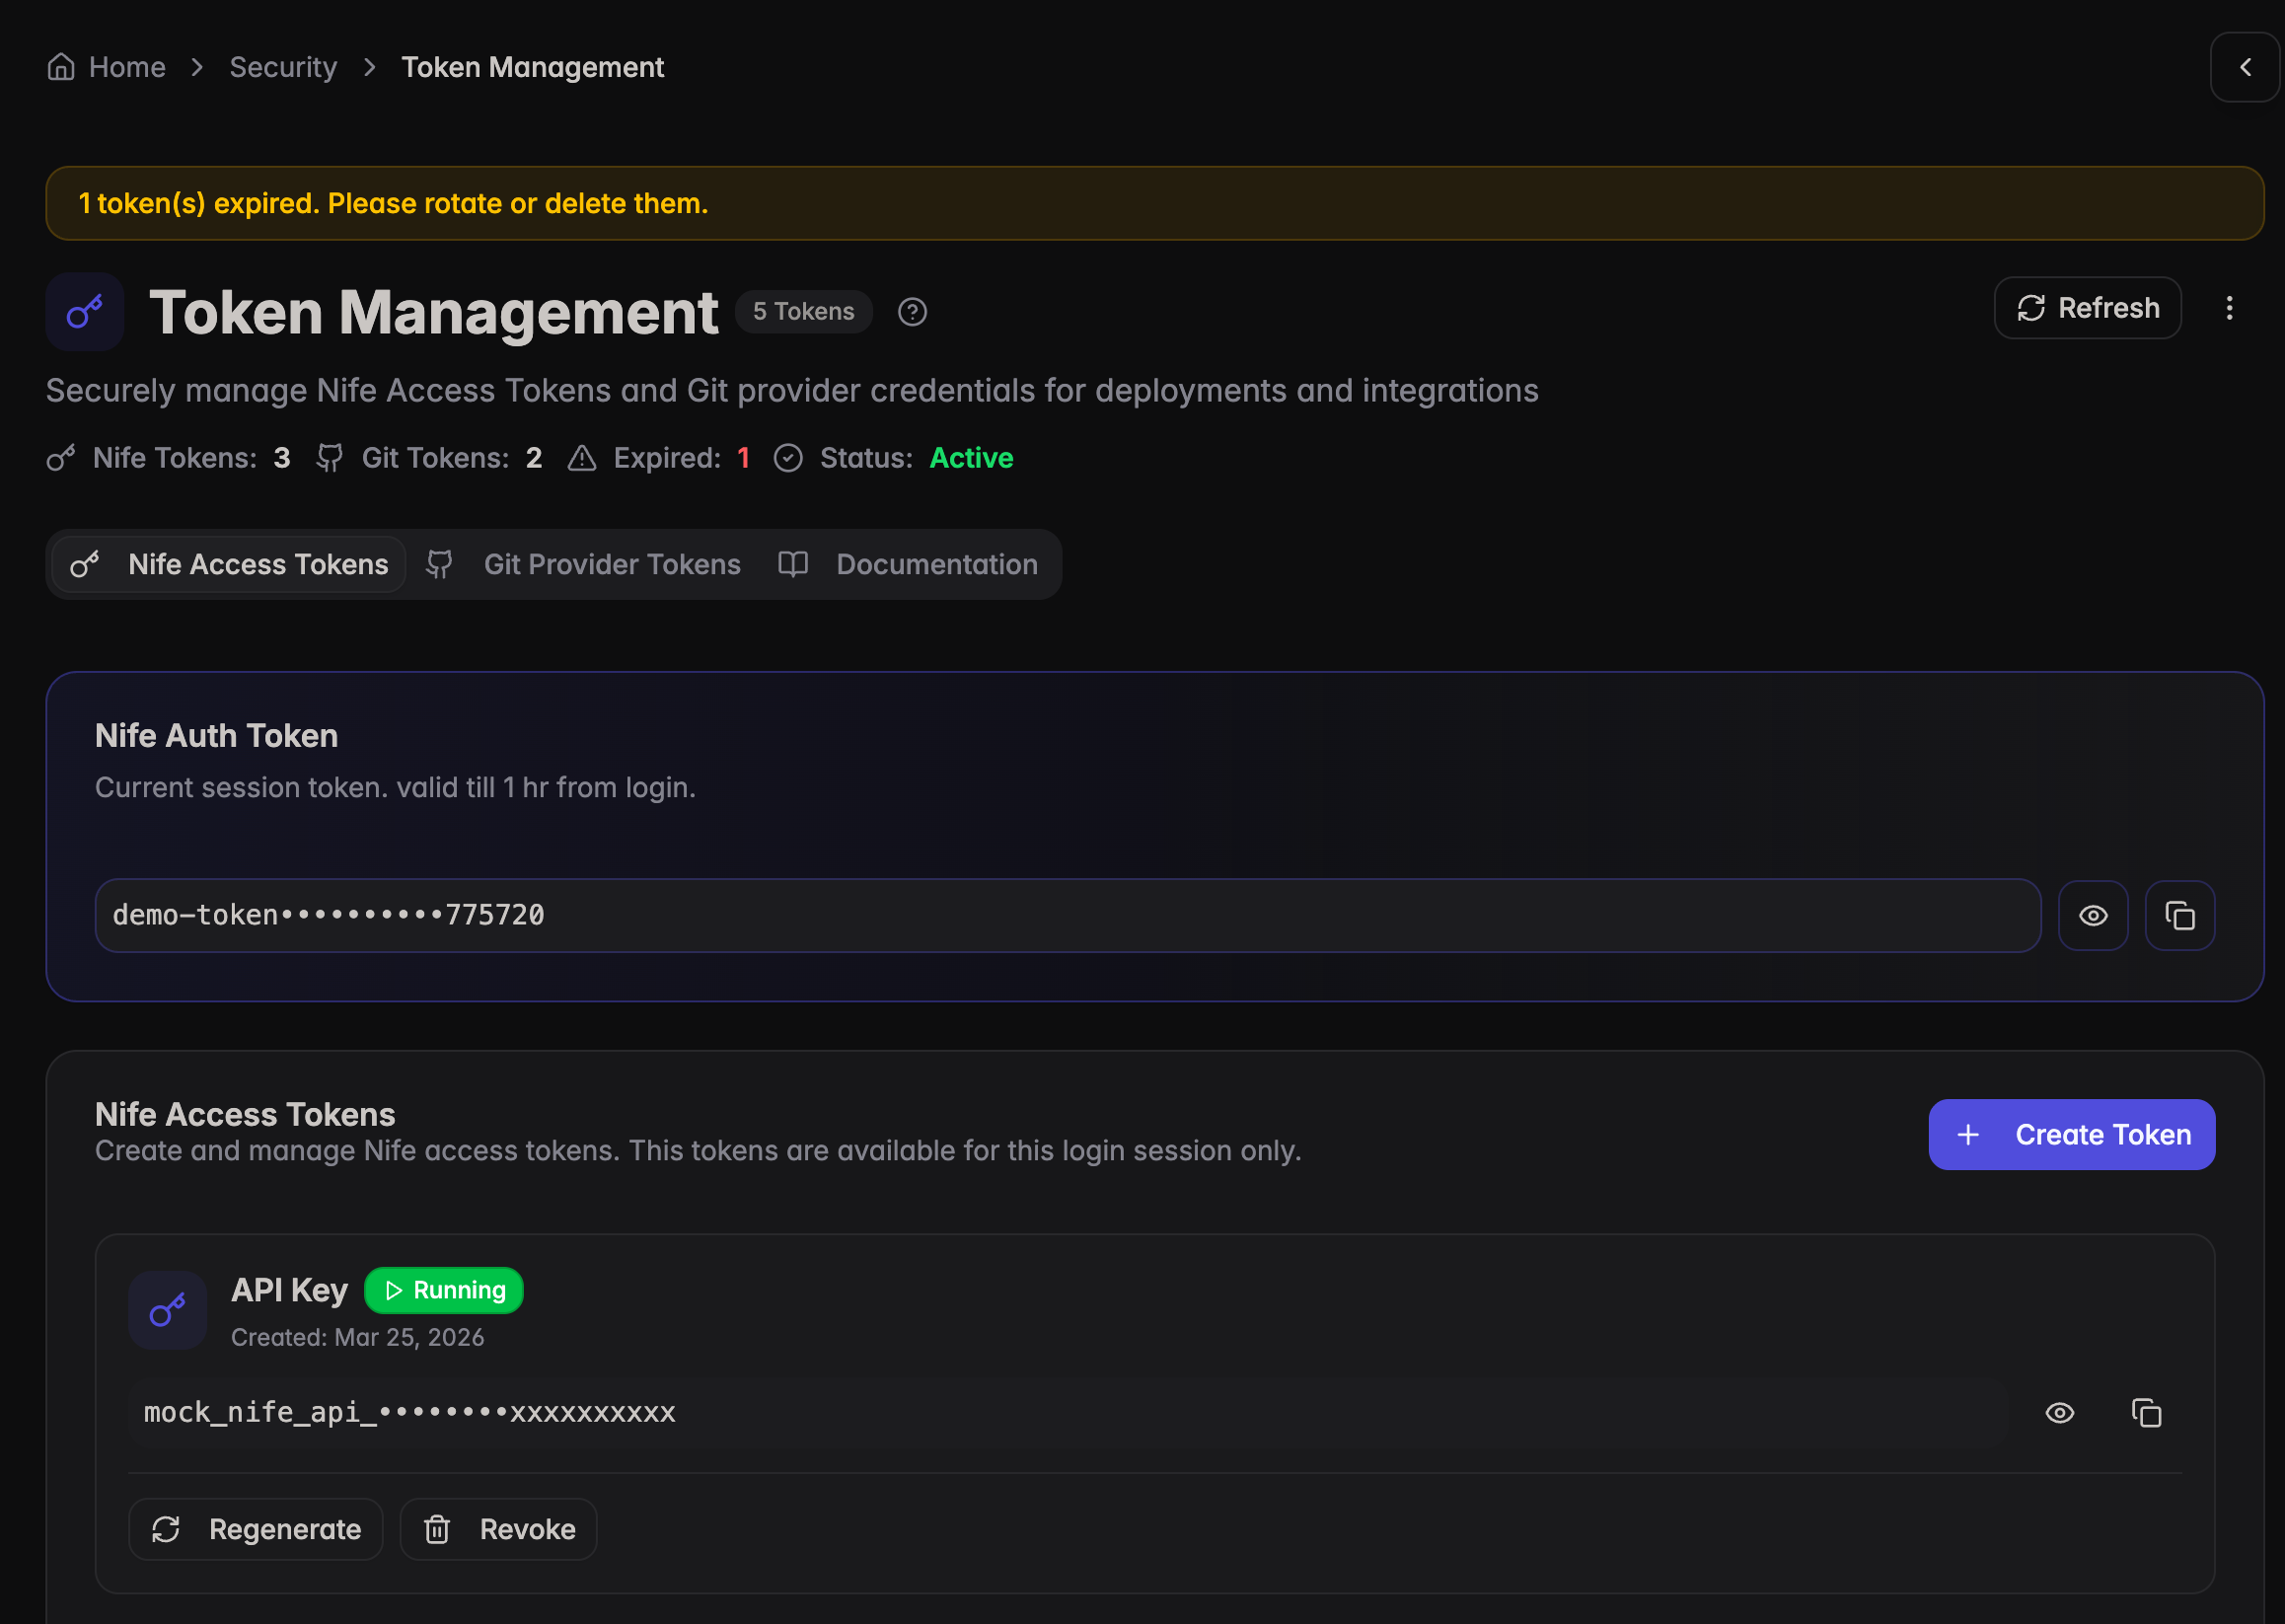Click the 5 Tokens badge
2285x1624 pixels.
pyautogui.click(x=803, y=312)
